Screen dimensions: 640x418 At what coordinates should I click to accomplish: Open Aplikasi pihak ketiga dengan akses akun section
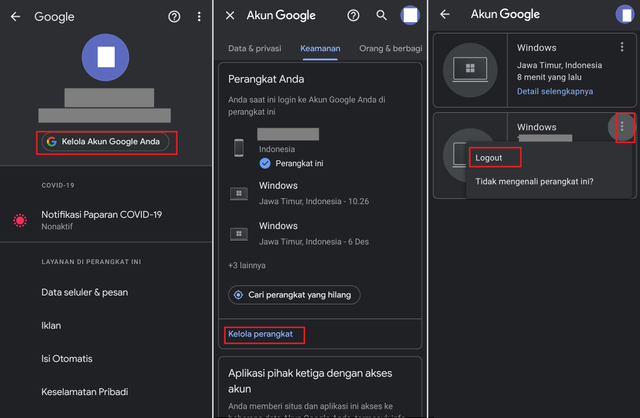[310, 381]
